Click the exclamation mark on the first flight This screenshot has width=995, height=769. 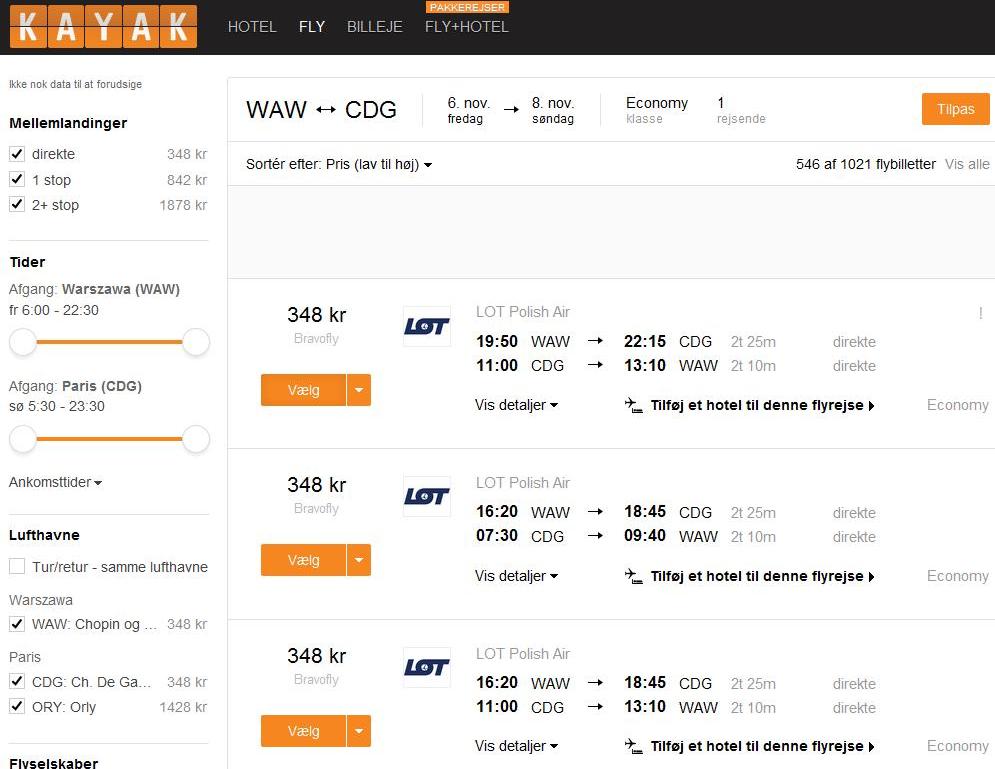(980, 313)
